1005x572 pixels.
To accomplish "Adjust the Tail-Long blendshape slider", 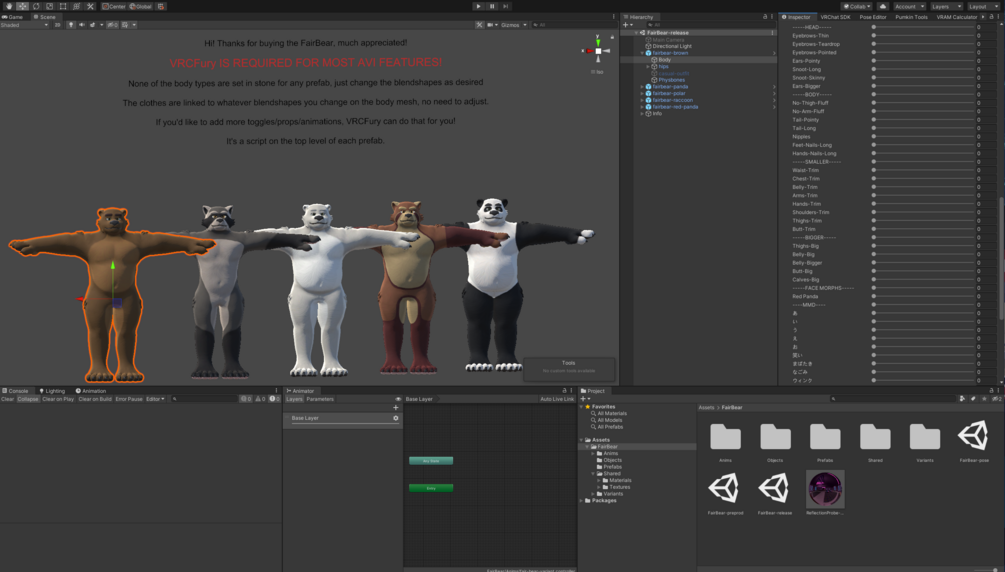I will click(x=923, y=128).
